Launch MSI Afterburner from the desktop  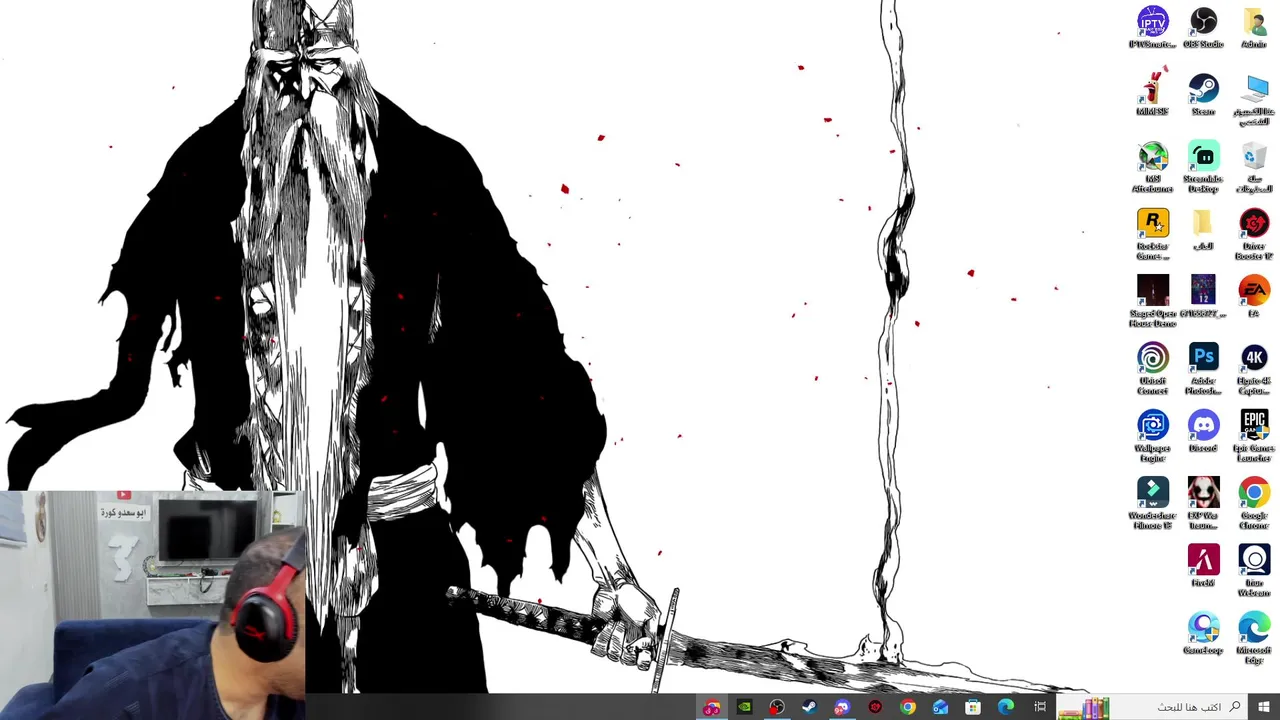[1152, 166]
